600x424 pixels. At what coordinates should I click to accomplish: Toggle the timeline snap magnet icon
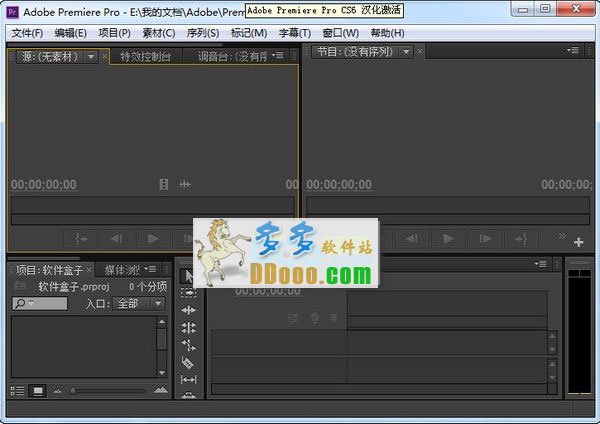click(x=293, y=318)
